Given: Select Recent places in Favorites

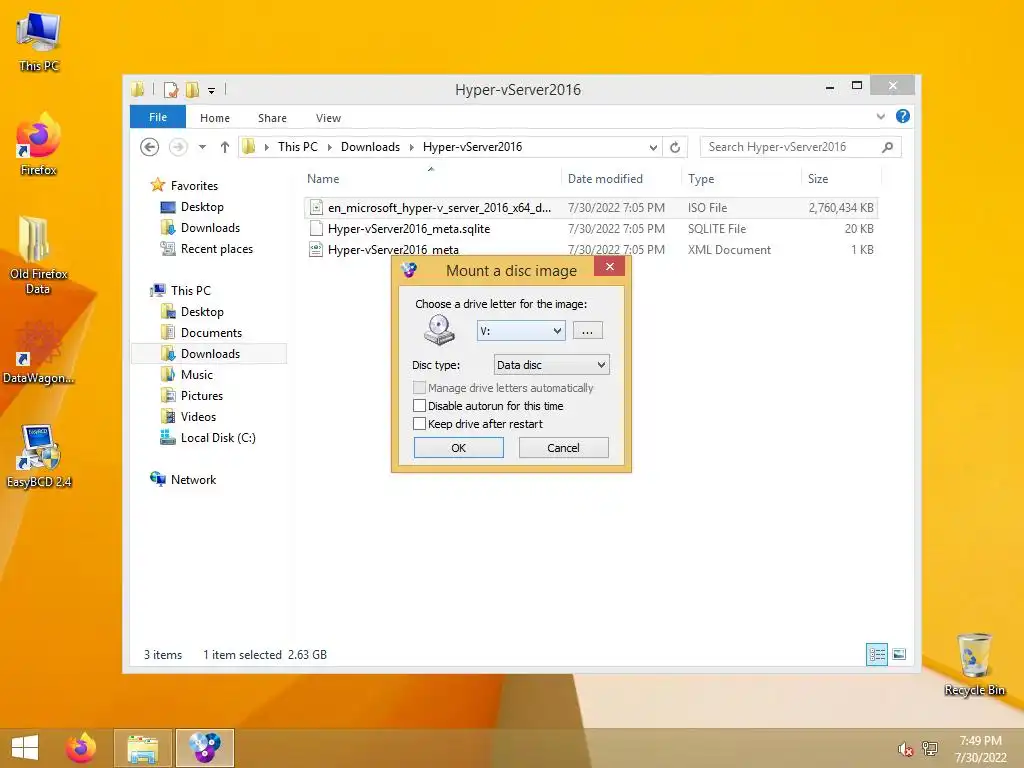Looking at the screenshot, I should pos(216,249).
